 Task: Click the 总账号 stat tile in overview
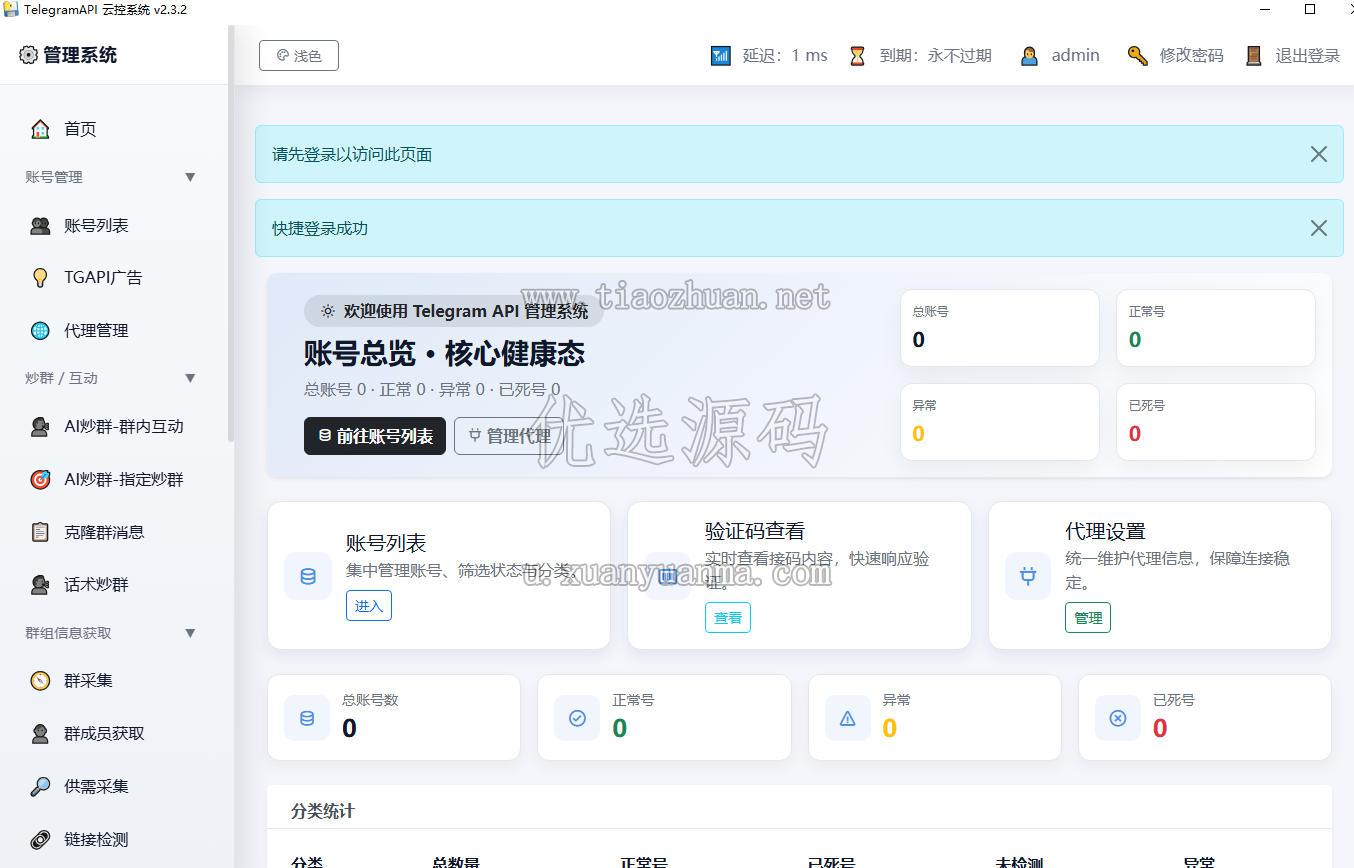coord(1000,328)
